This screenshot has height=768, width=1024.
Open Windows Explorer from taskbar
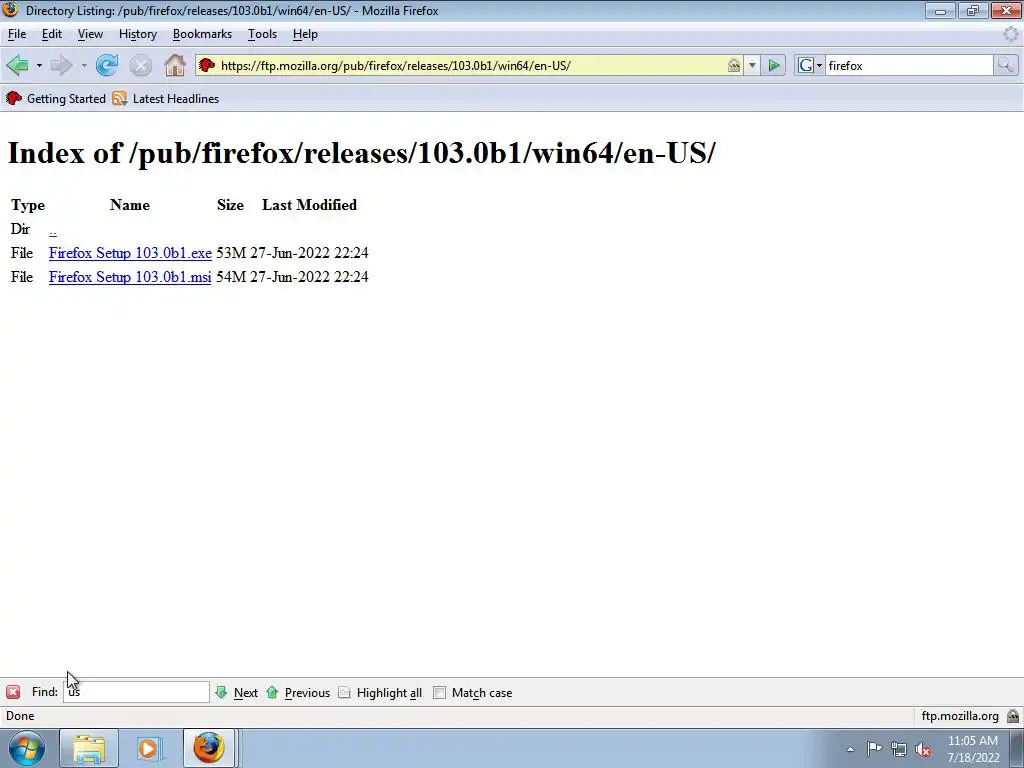(89, 748)
